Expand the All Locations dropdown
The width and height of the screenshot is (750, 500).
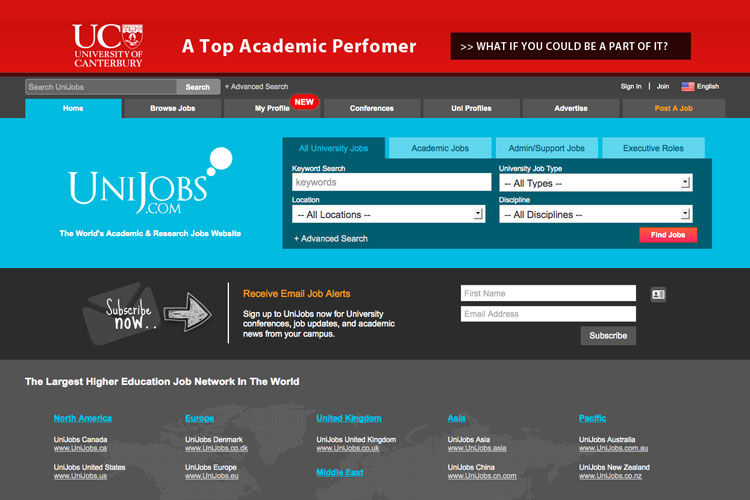(388, 214)
